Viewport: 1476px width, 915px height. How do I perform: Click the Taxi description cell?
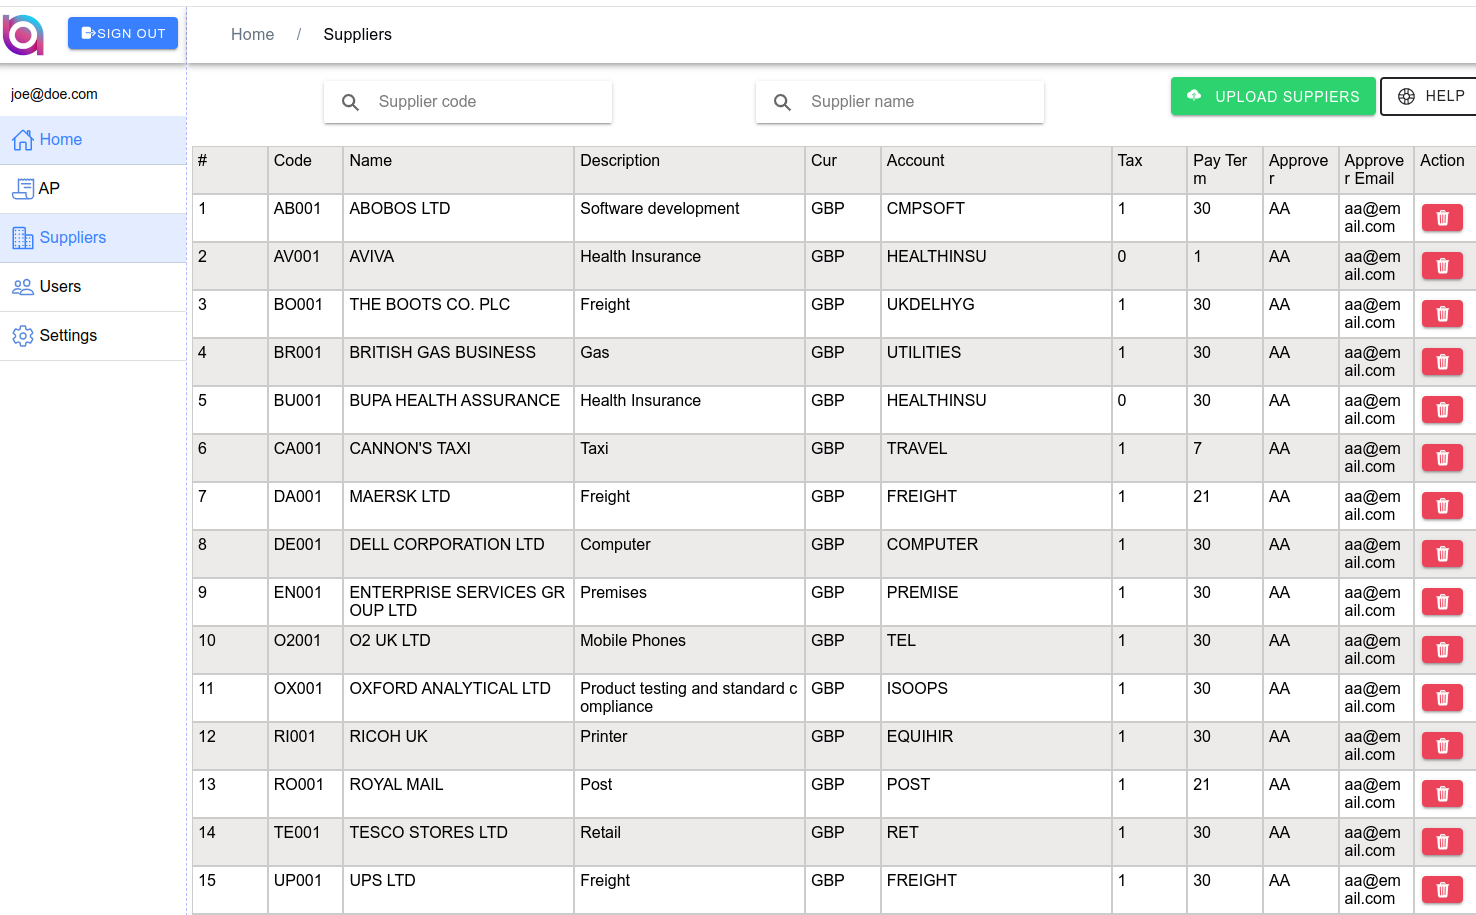coord(689,458)
